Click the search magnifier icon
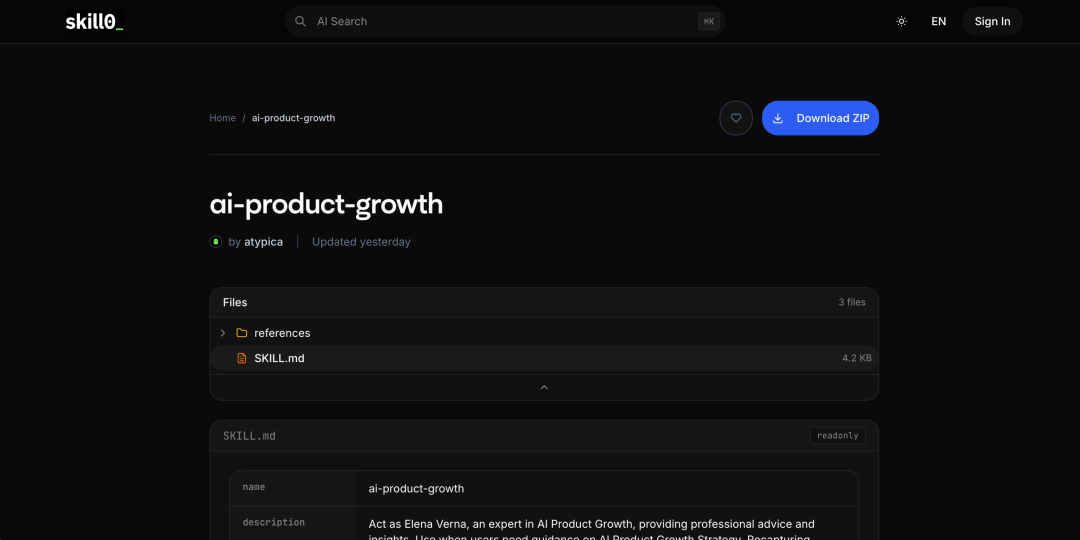The image size is (1080, 540). pos(300,21)
